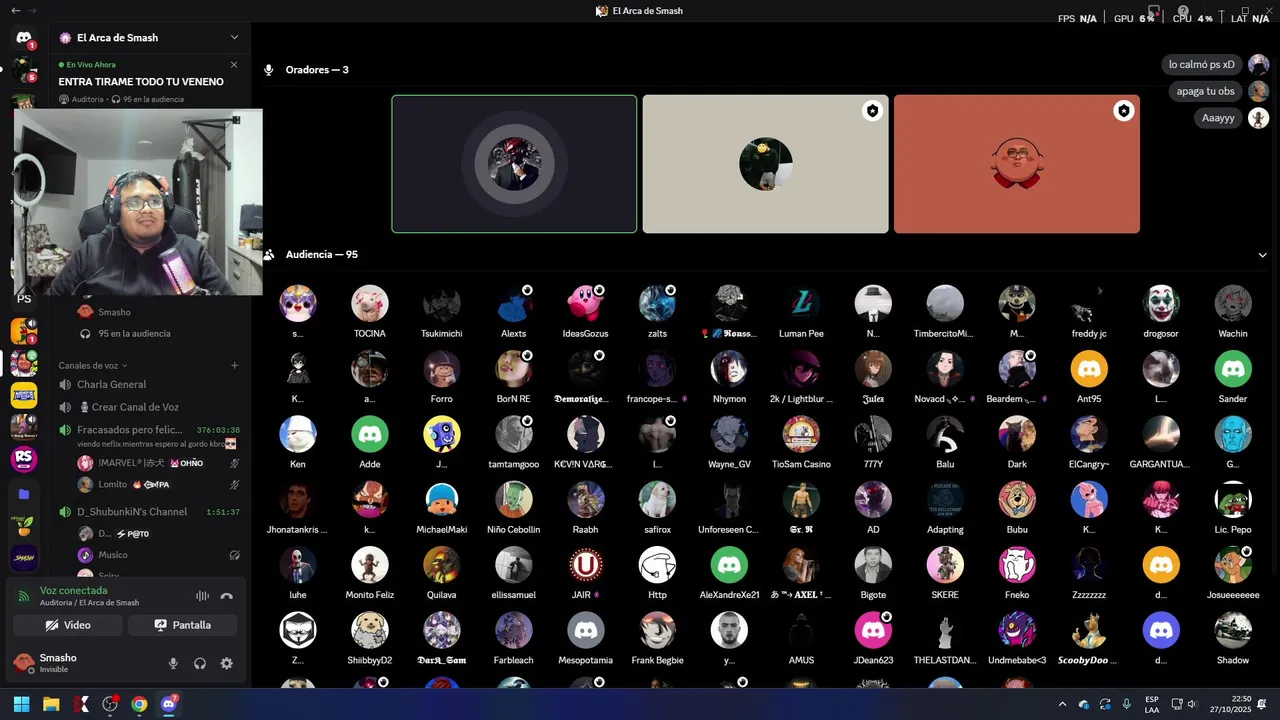Collapse the Canales de voz category
The width and height of the screenshot is (1280, 720).
pos(93,365)
